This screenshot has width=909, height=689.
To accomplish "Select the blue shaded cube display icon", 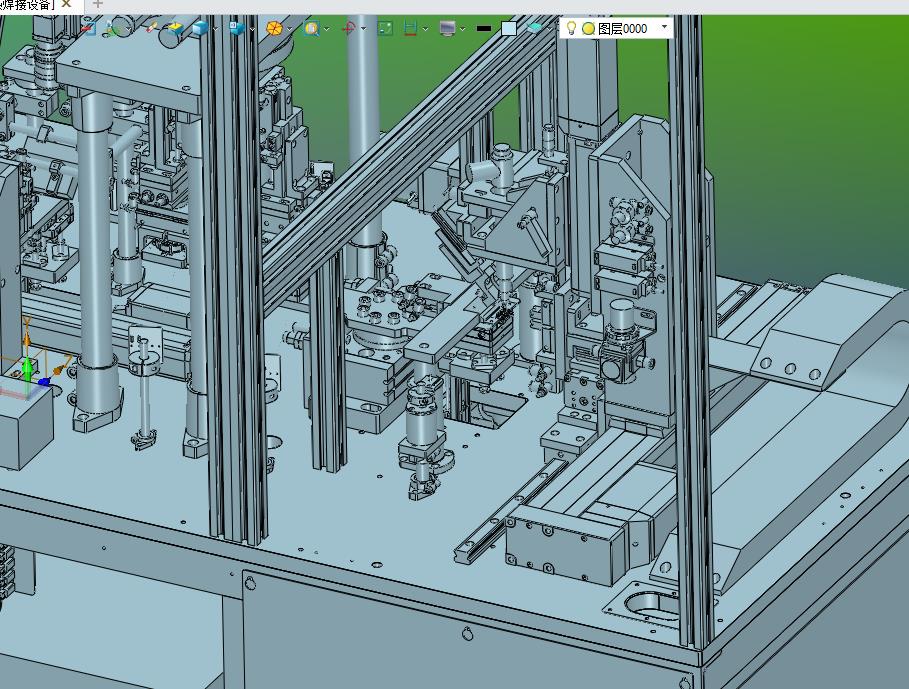I will (201, 28).
